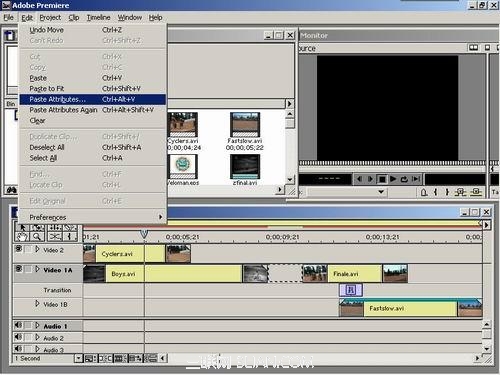The image size is (500, 375).
Task: Choose Paste to Fit menu entry
Action: [x=92, y=89]
